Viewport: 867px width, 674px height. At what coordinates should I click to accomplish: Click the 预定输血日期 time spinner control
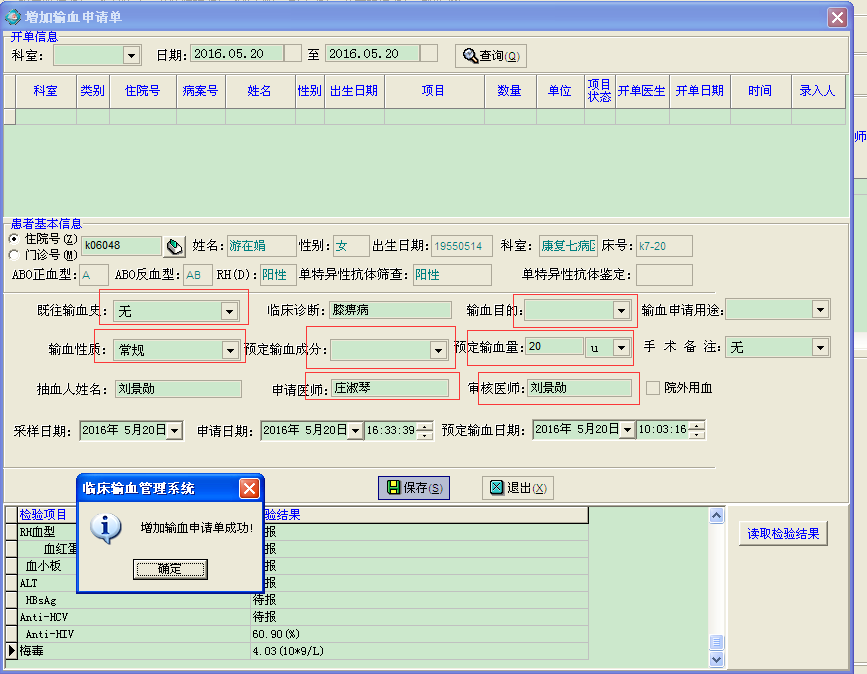click(697, 430)
